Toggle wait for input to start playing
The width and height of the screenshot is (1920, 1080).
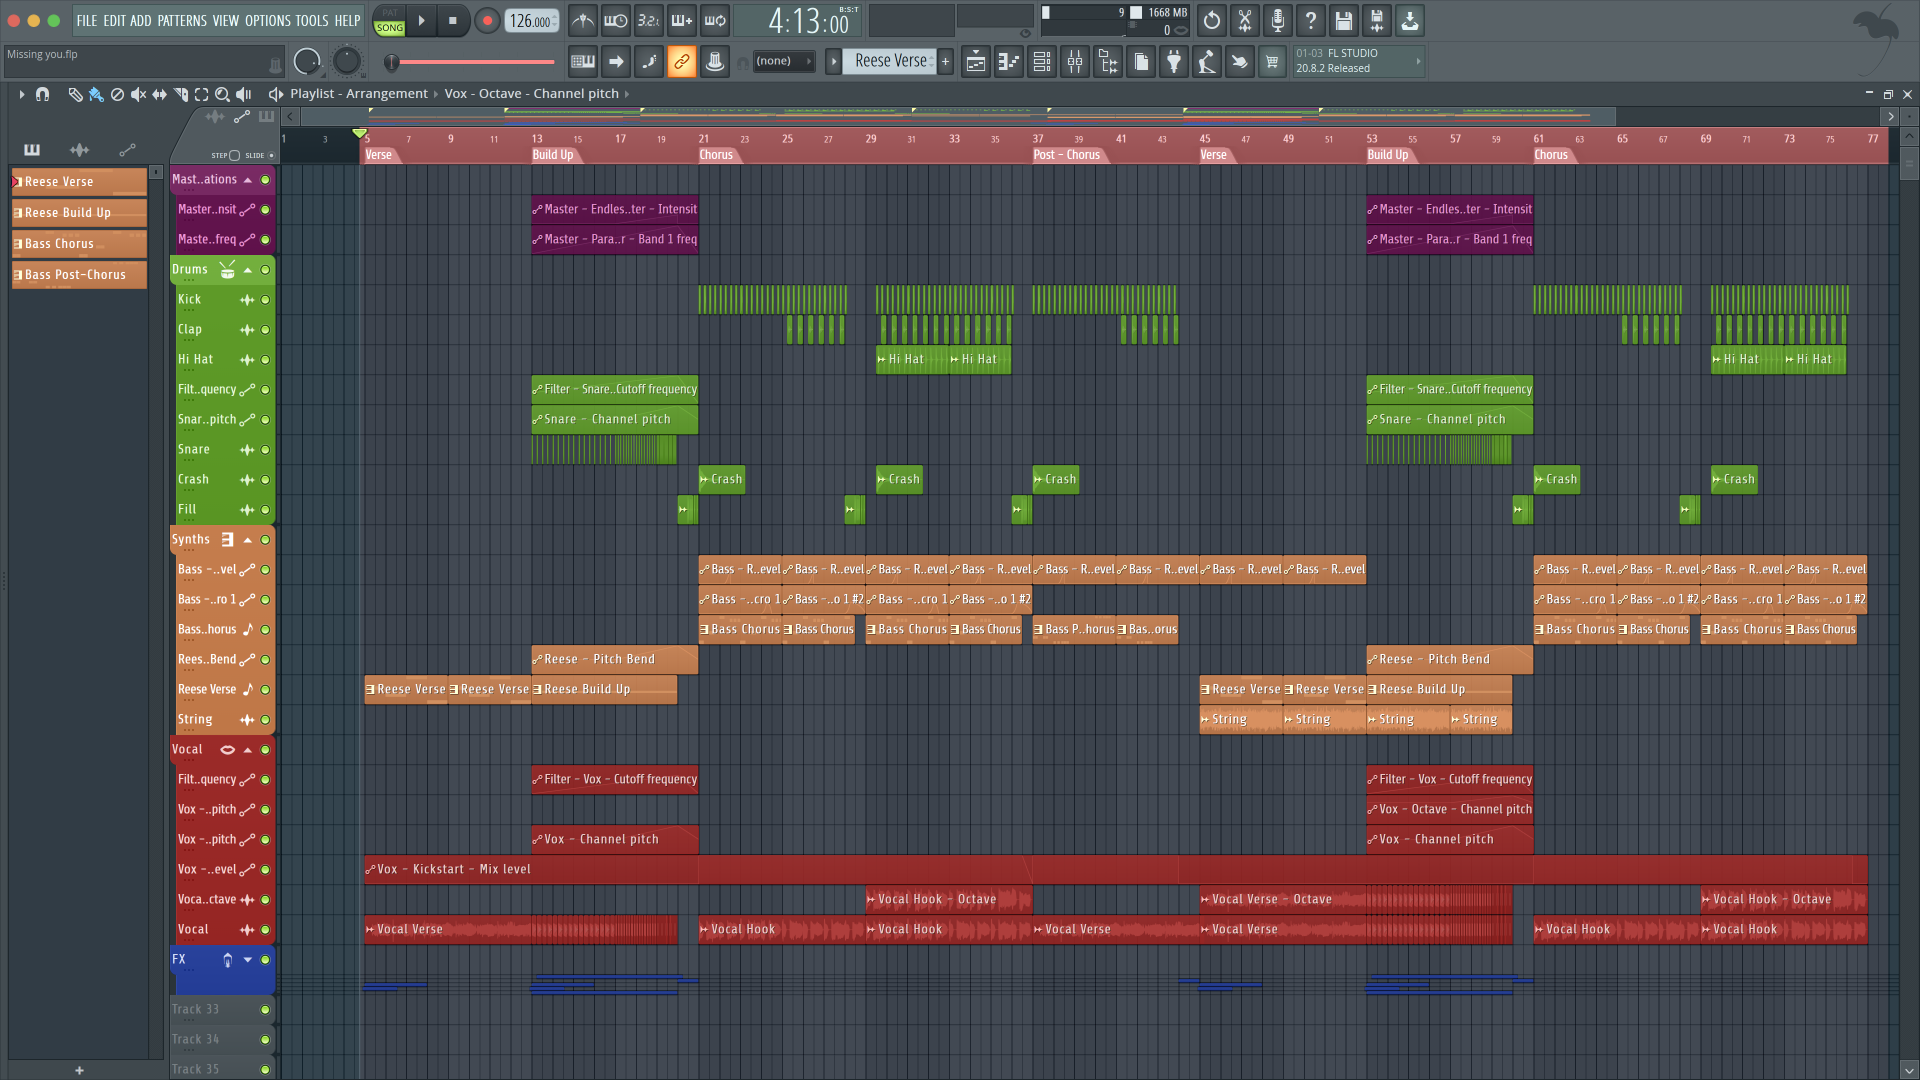[x=616, y=20]
